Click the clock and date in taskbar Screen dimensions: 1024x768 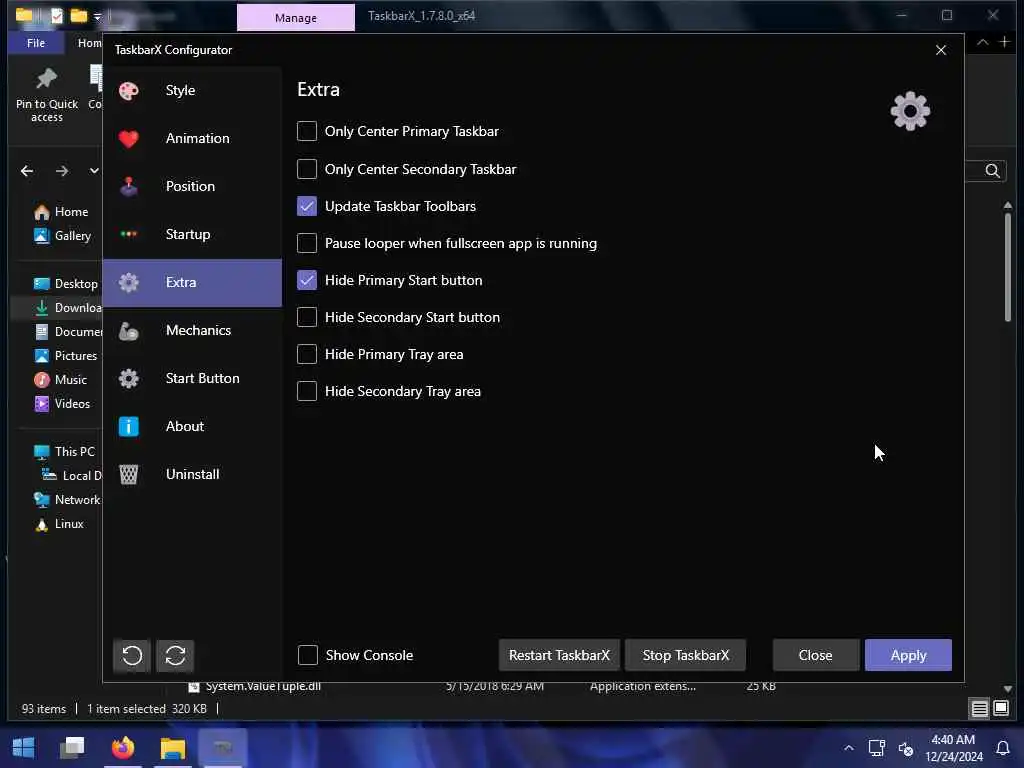(953, 748)
